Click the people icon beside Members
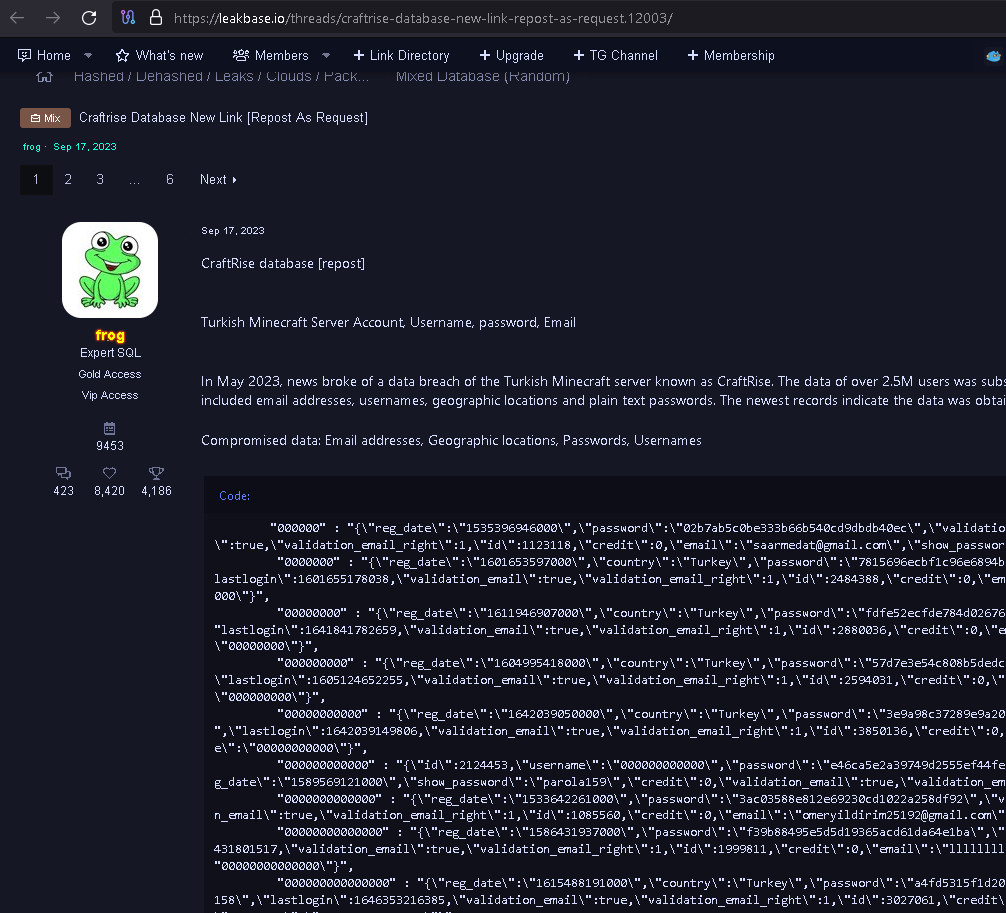The height and width of the screenshot is (913, 1006). point(239,55)
